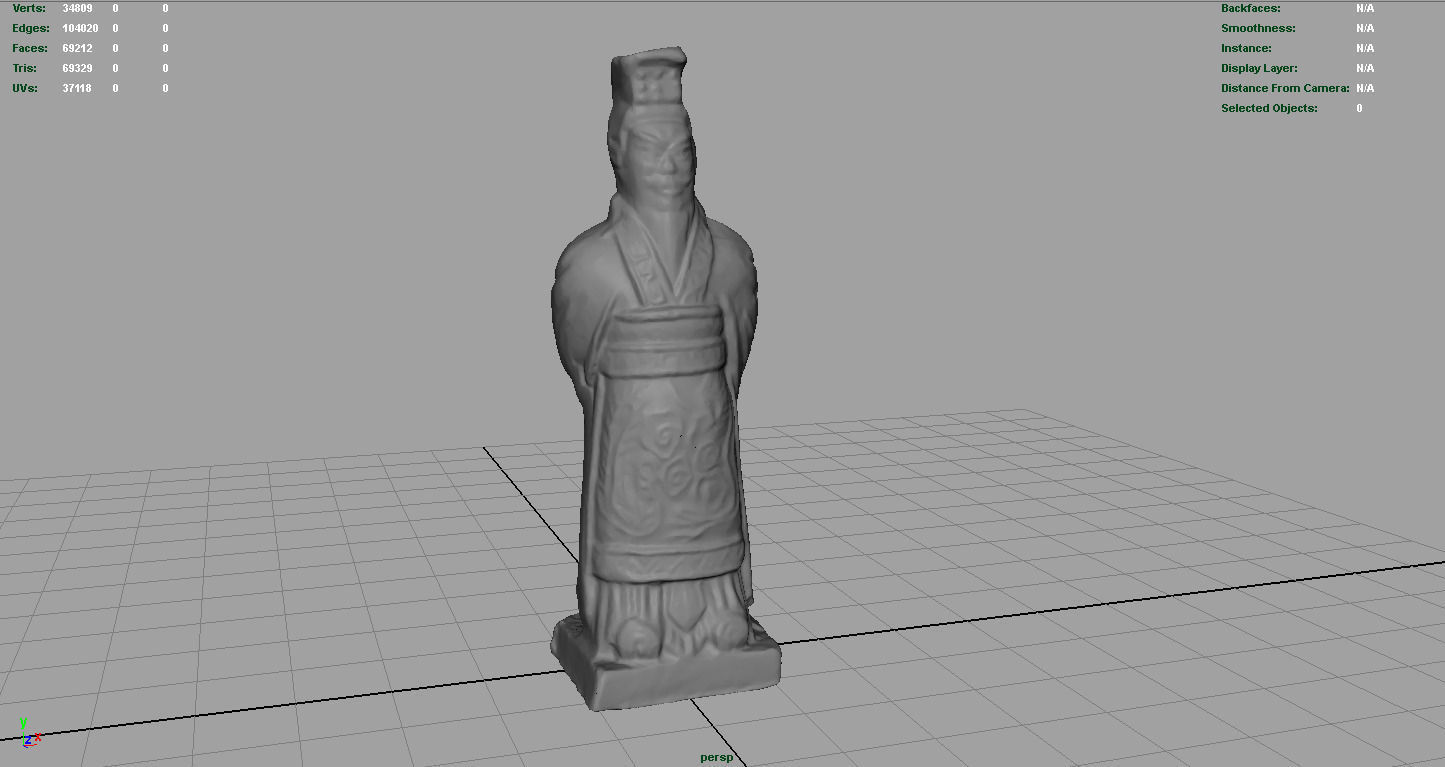The width and height of the screenshot is (1445, 767).
Task: Click the UVs: label in the HUD
Action: coord(25,88)
